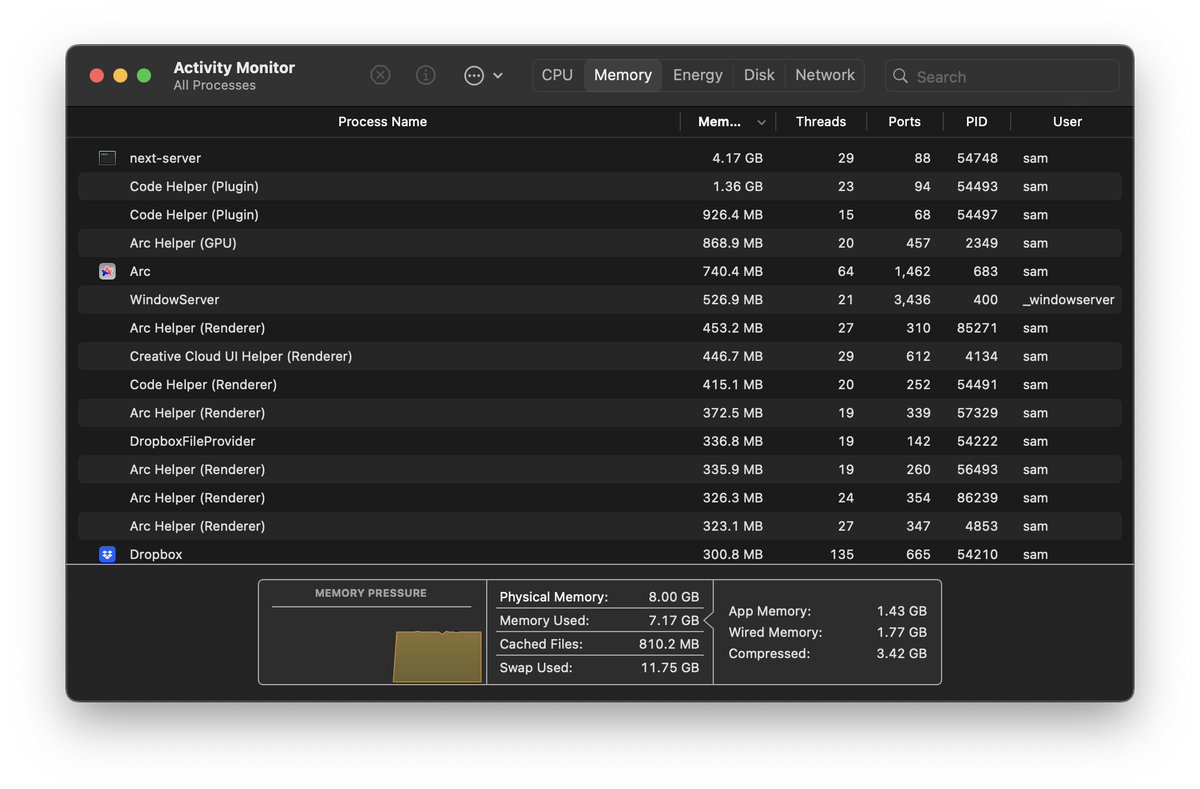The image size is (1200, 789).
Task: Click the Wired Memory 1.77 GB entry
Action: (827, 632)
